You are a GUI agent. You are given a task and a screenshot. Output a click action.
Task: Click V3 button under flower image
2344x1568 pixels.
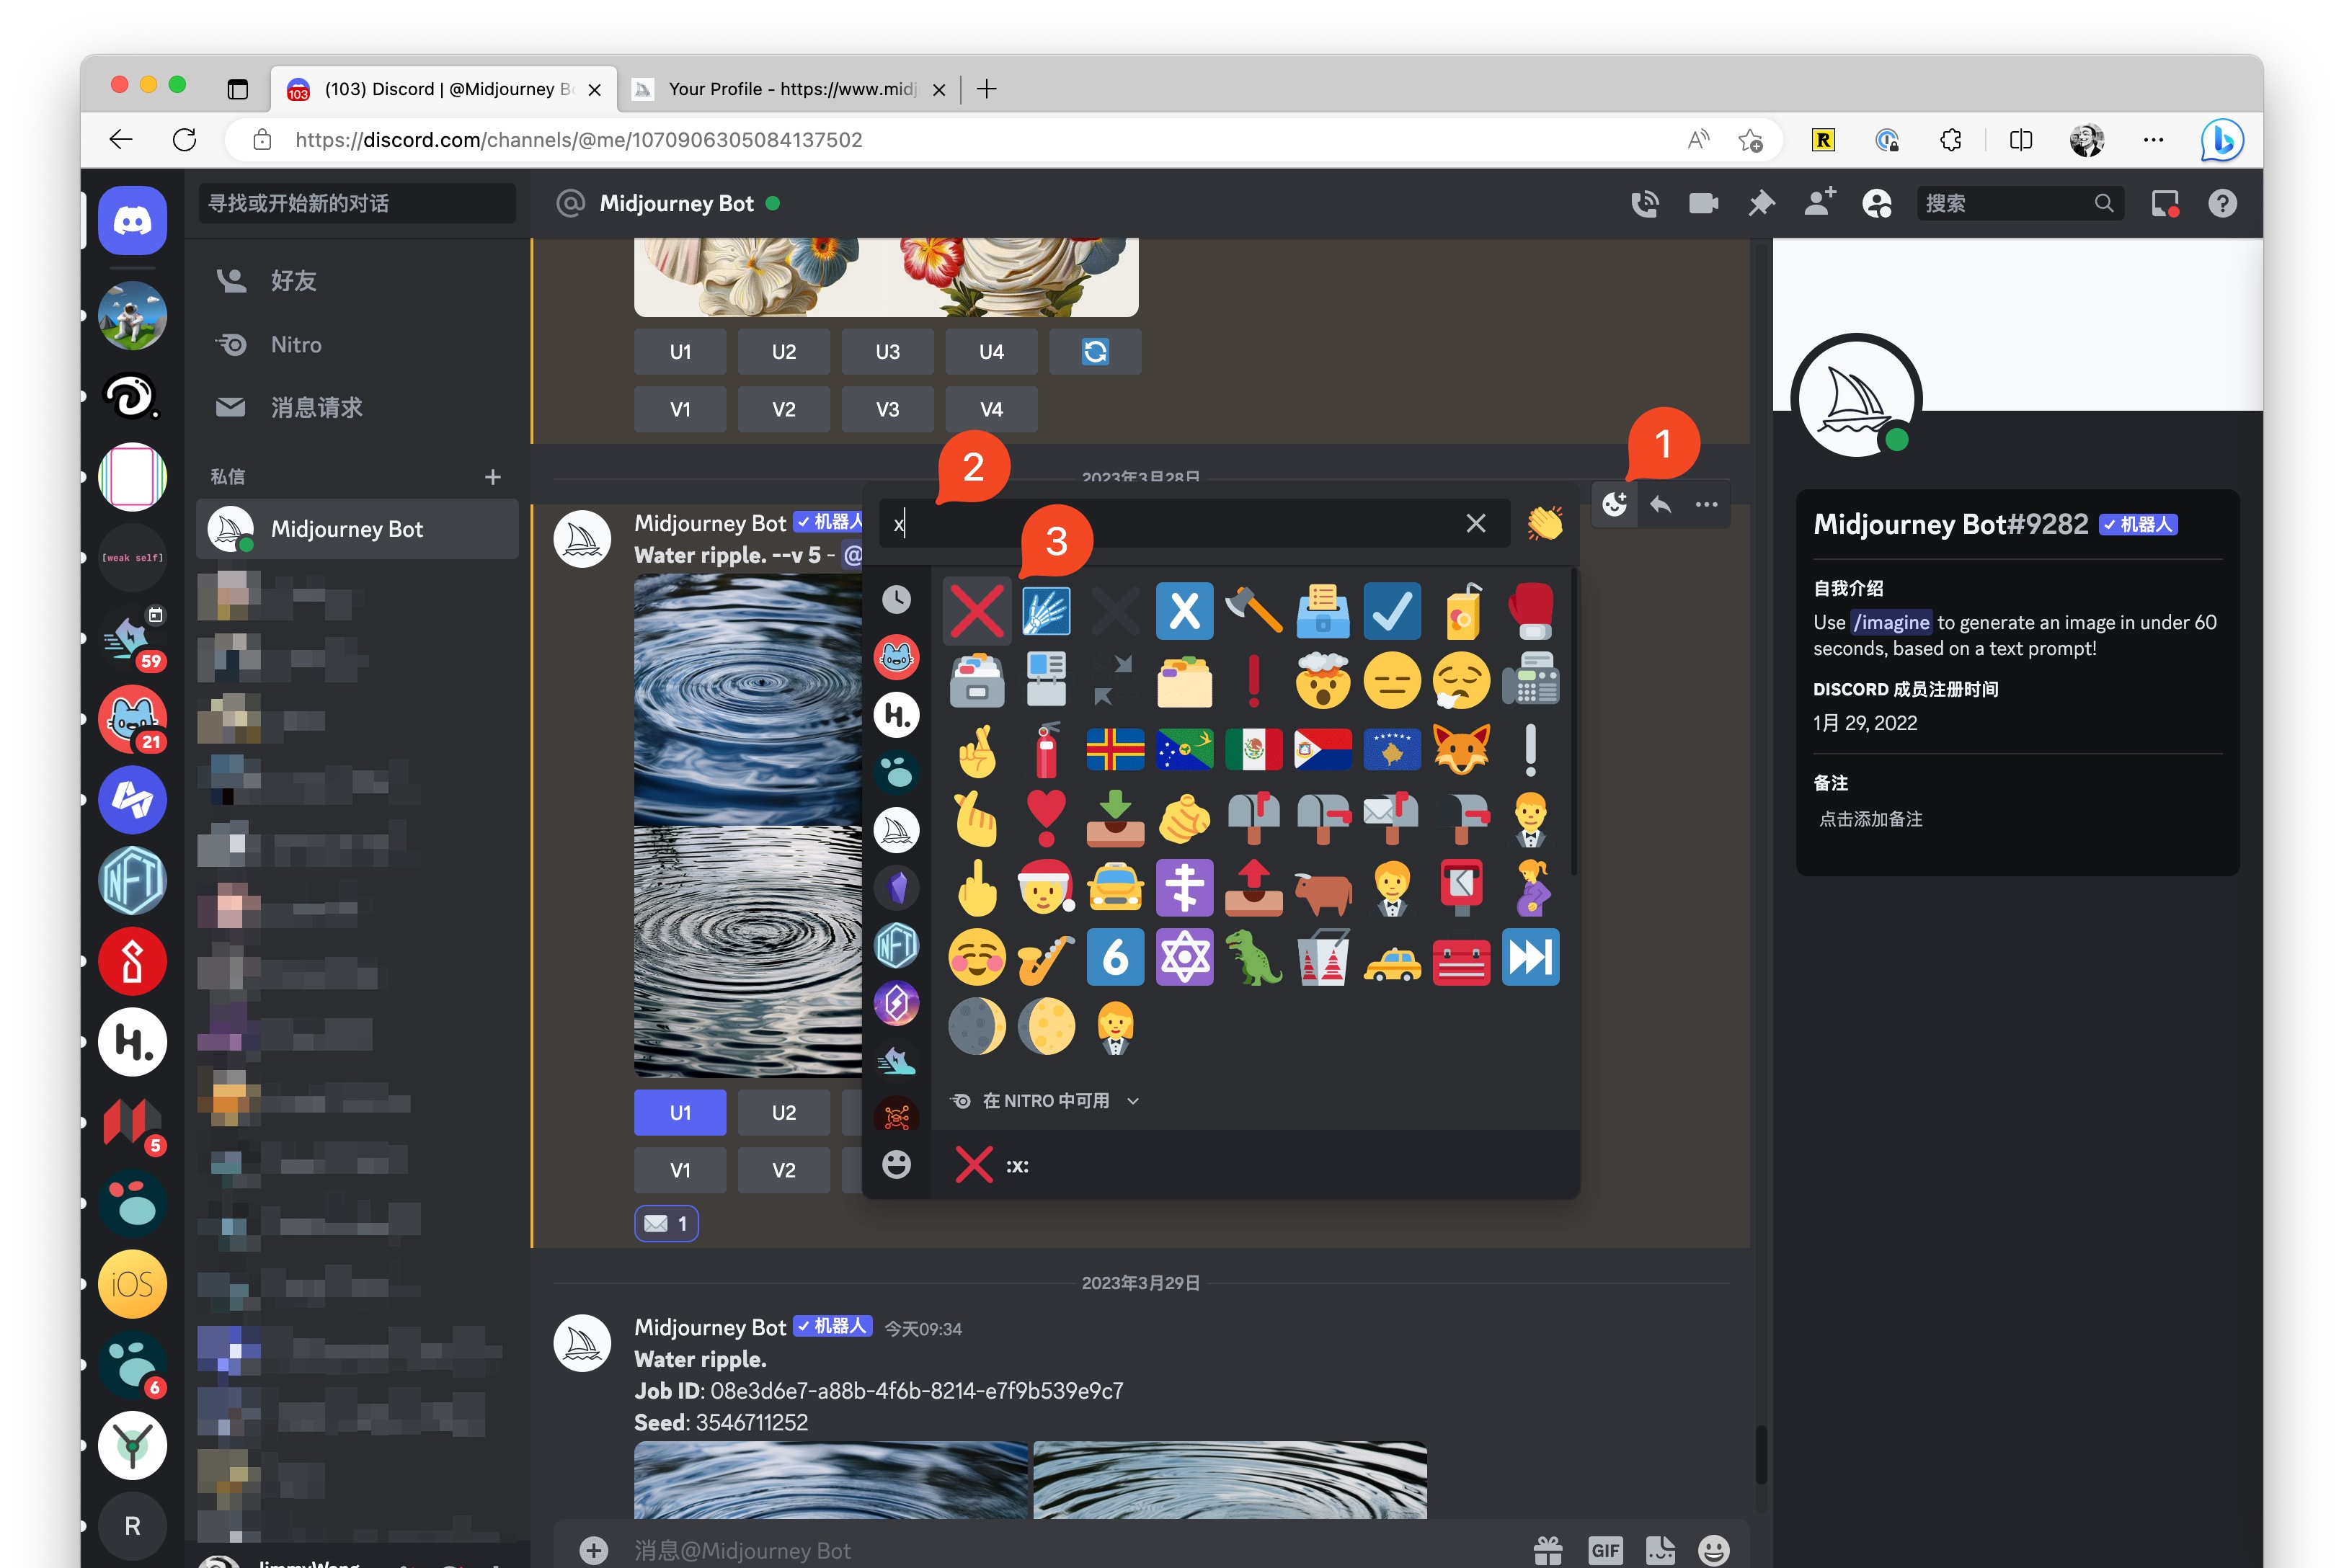pos(887,409)
